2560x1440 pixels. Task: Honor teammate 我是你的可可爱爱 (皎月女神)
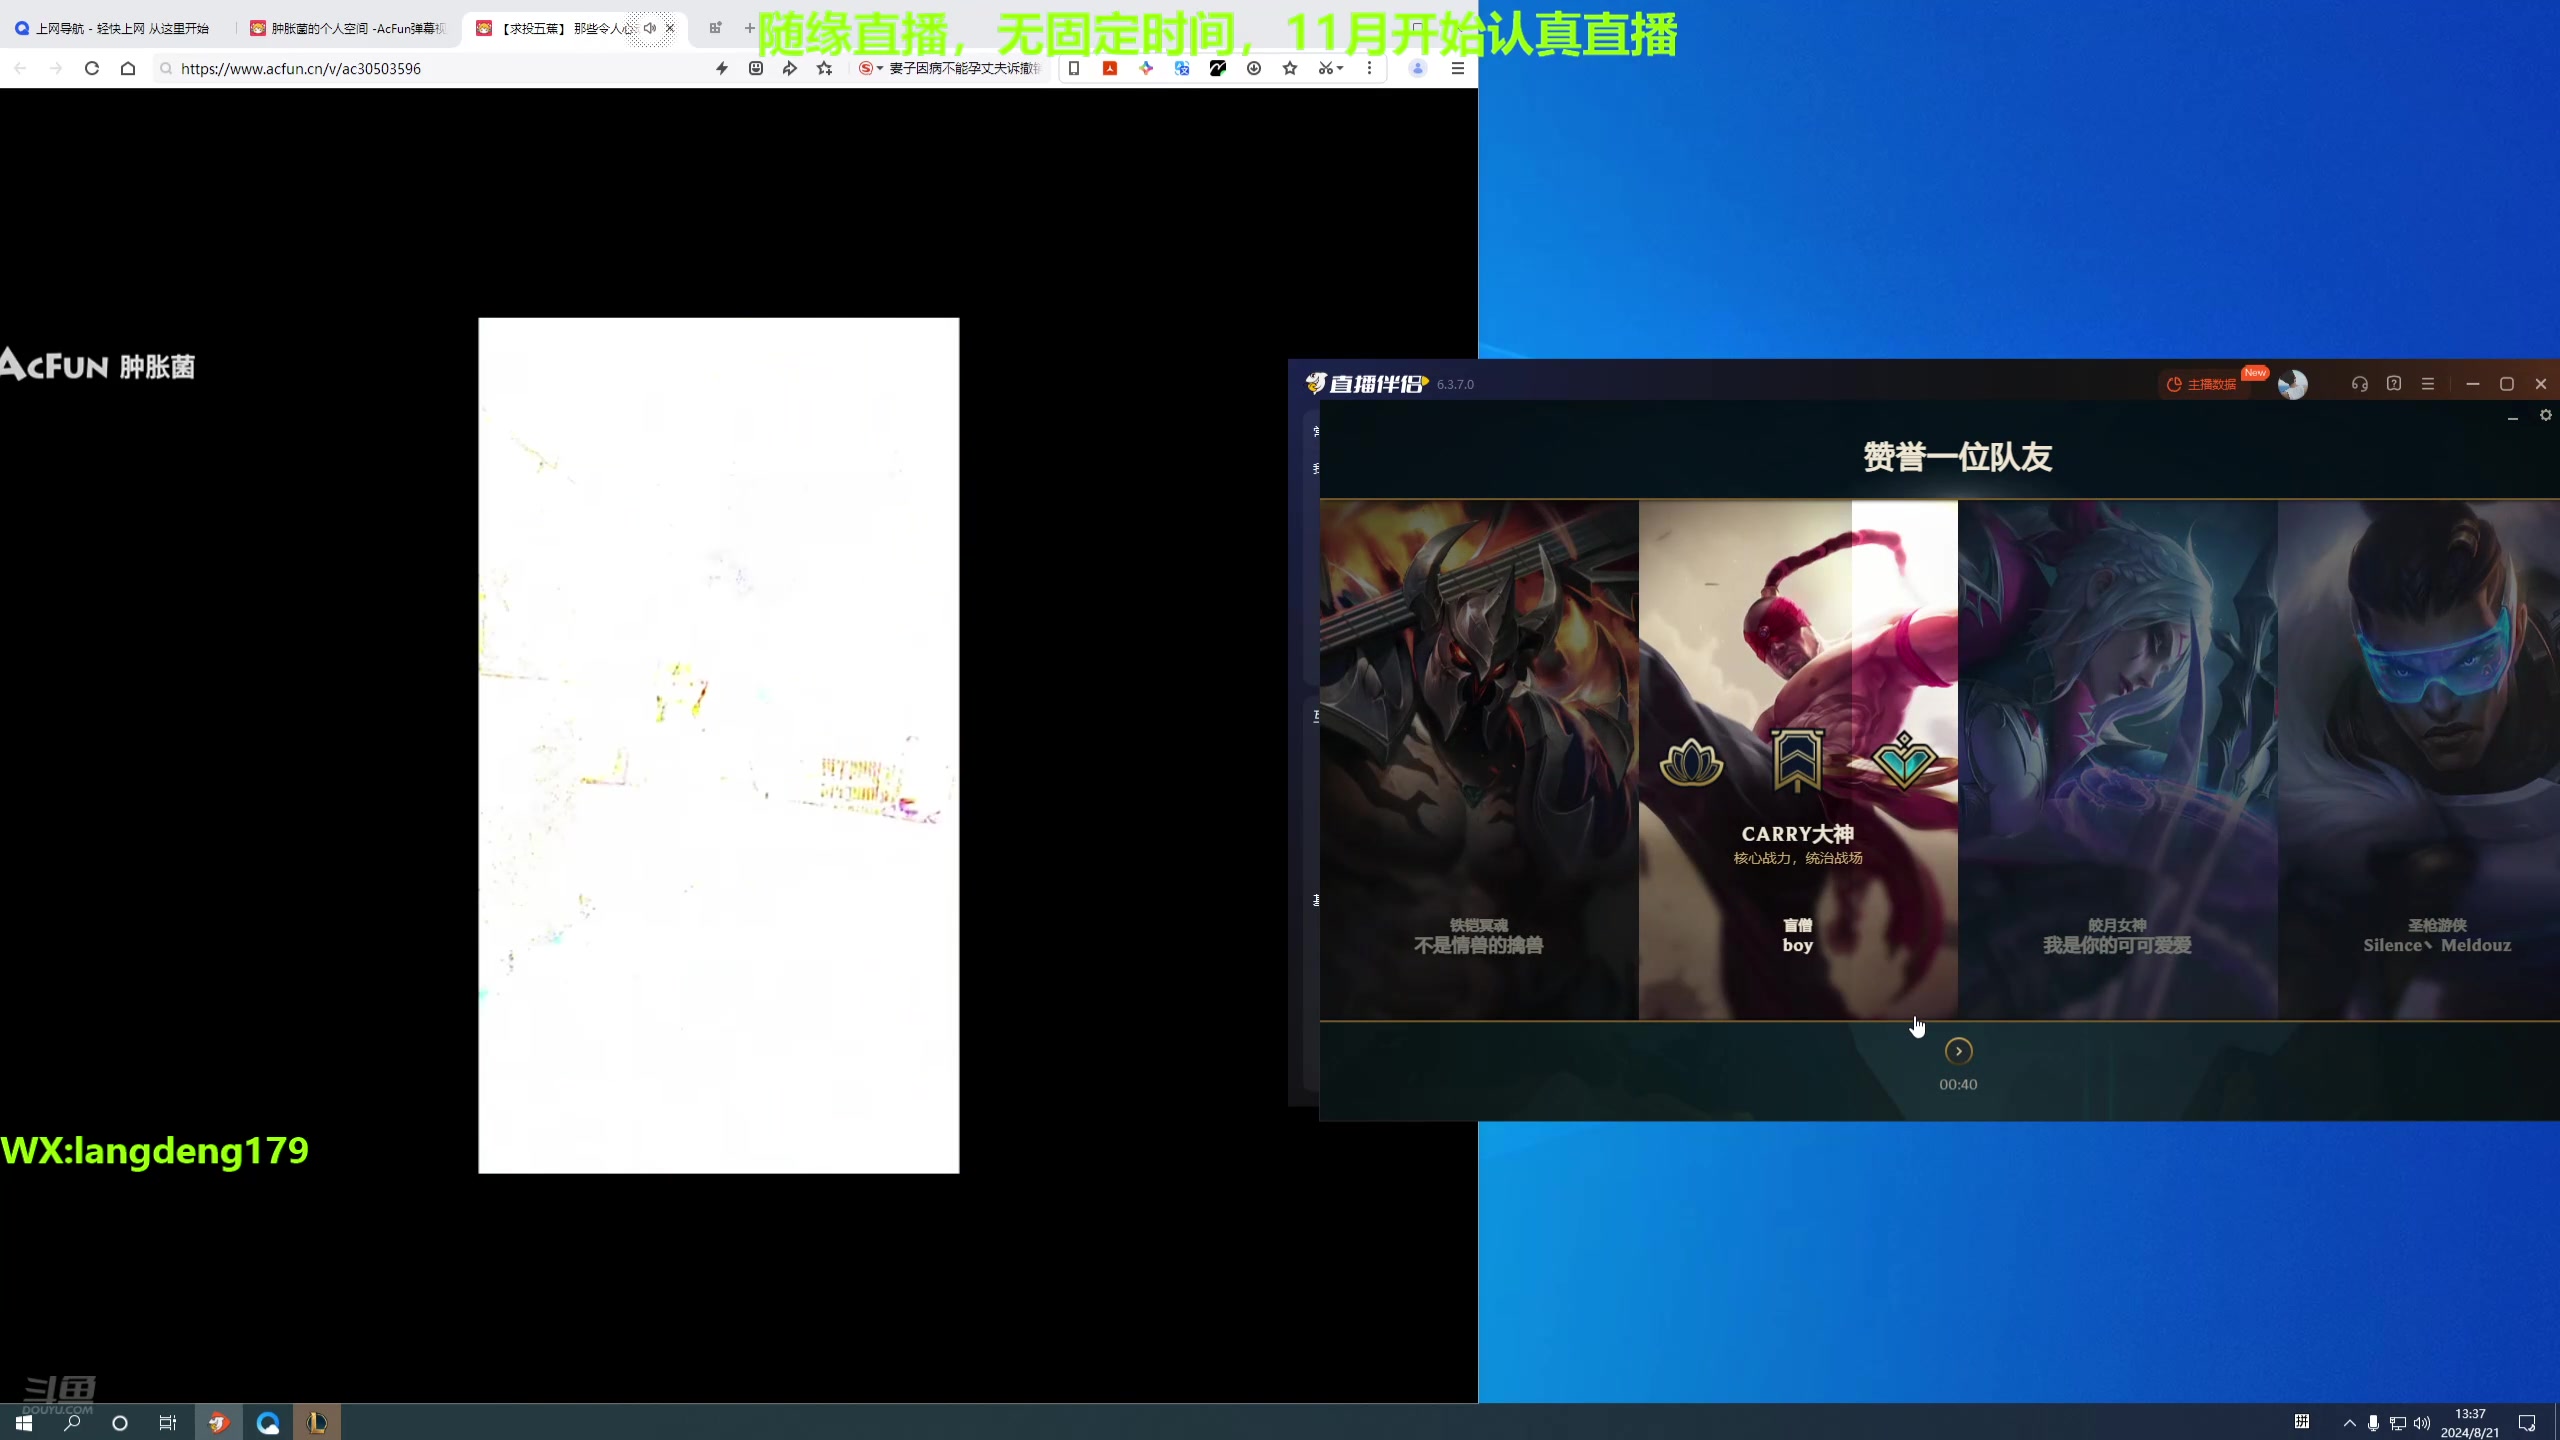pyautogui.click(x=2117, y=760)
